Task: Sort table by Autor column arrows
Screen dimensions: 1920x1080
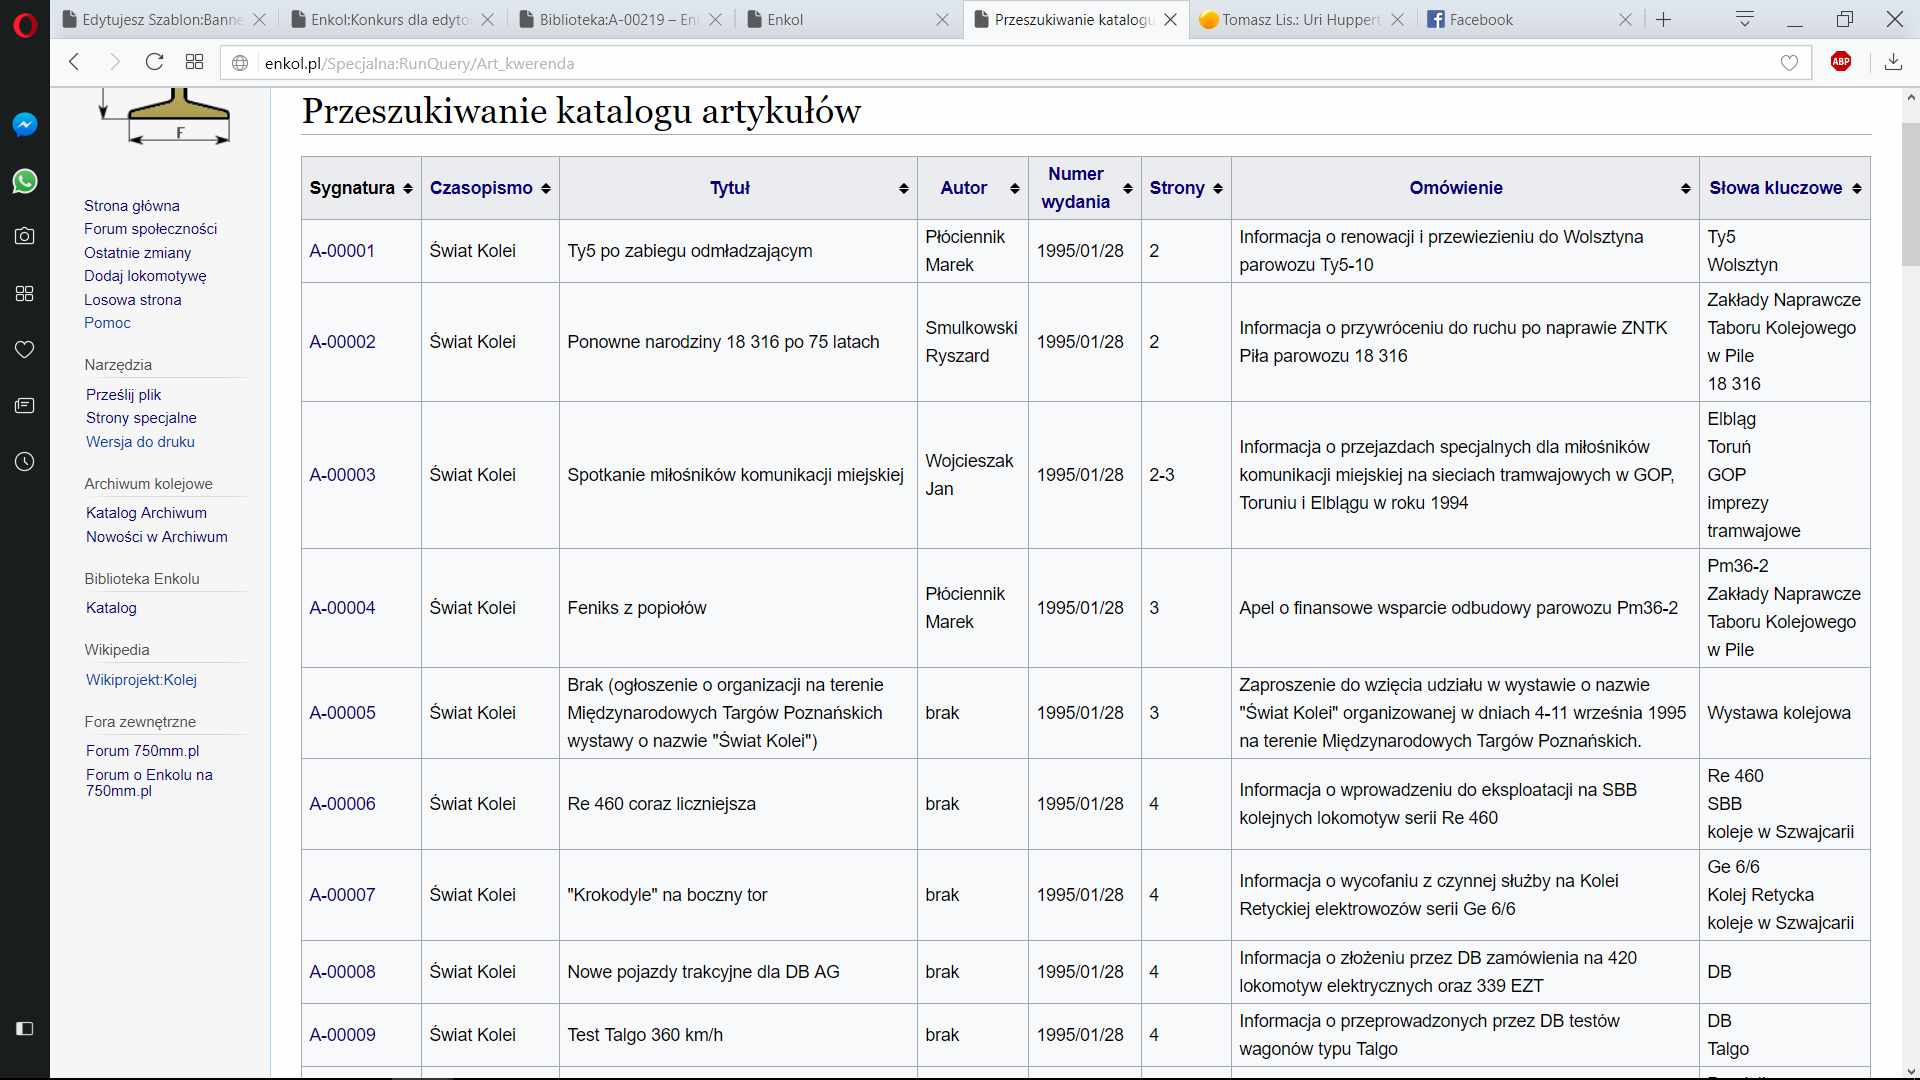Action: tap(1014, 188)
